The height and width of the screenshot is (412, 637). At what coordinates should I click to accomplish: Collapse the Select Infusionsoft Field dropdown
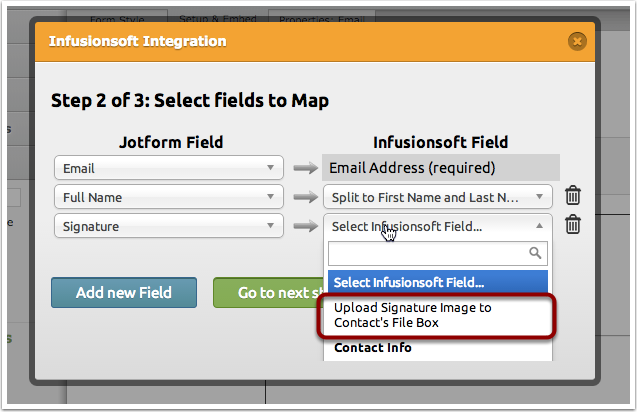click(438, 226)
